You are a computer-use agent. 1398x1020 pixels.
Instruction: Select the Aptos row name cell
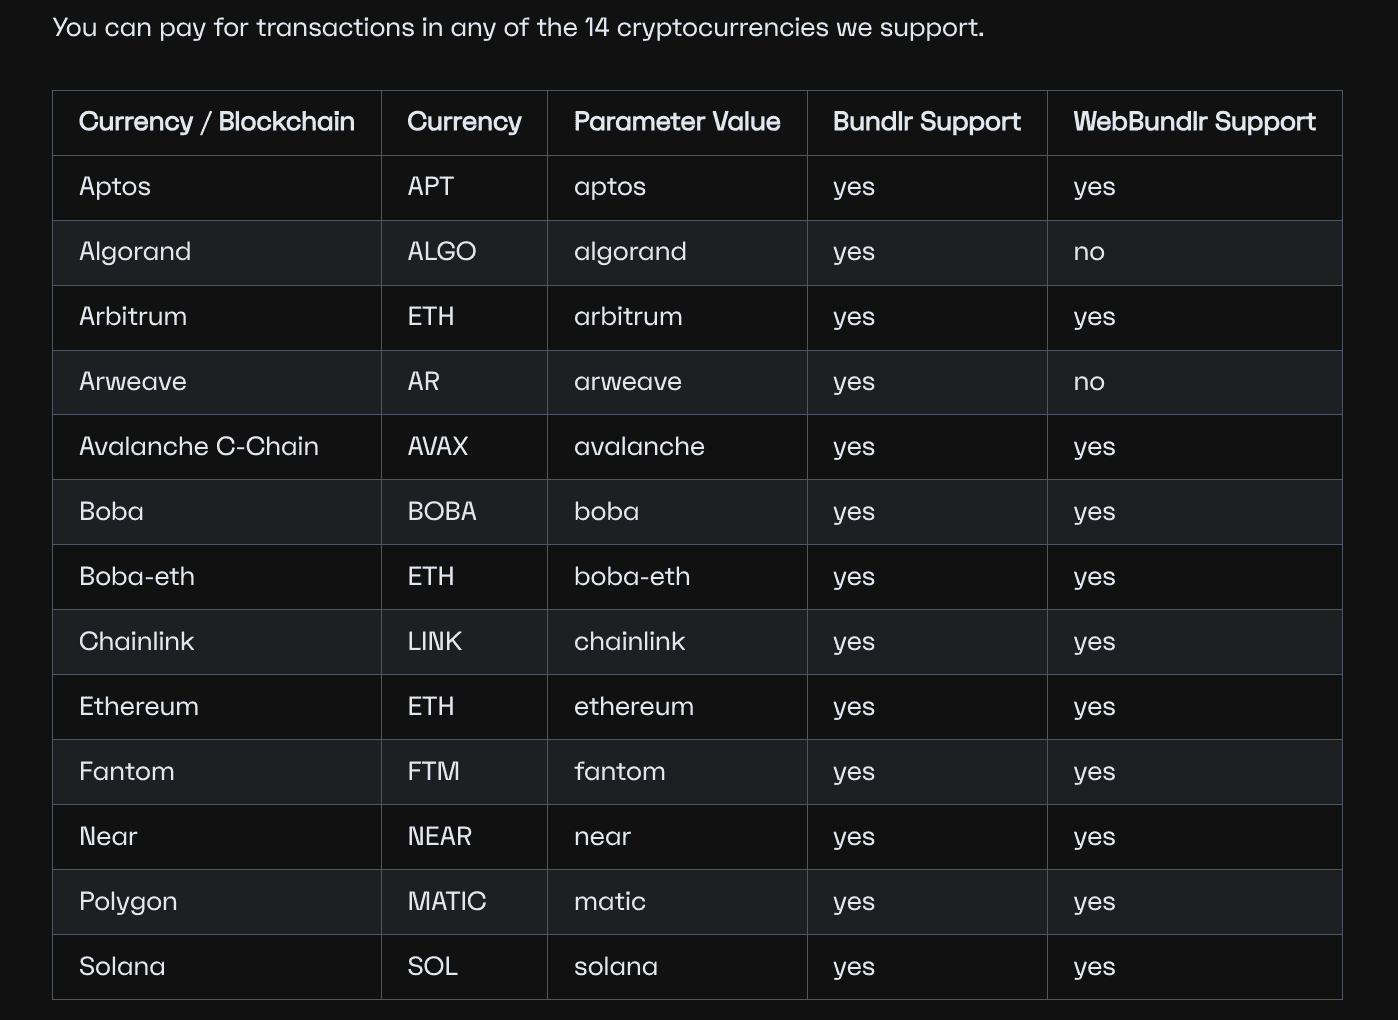[115, 187]
